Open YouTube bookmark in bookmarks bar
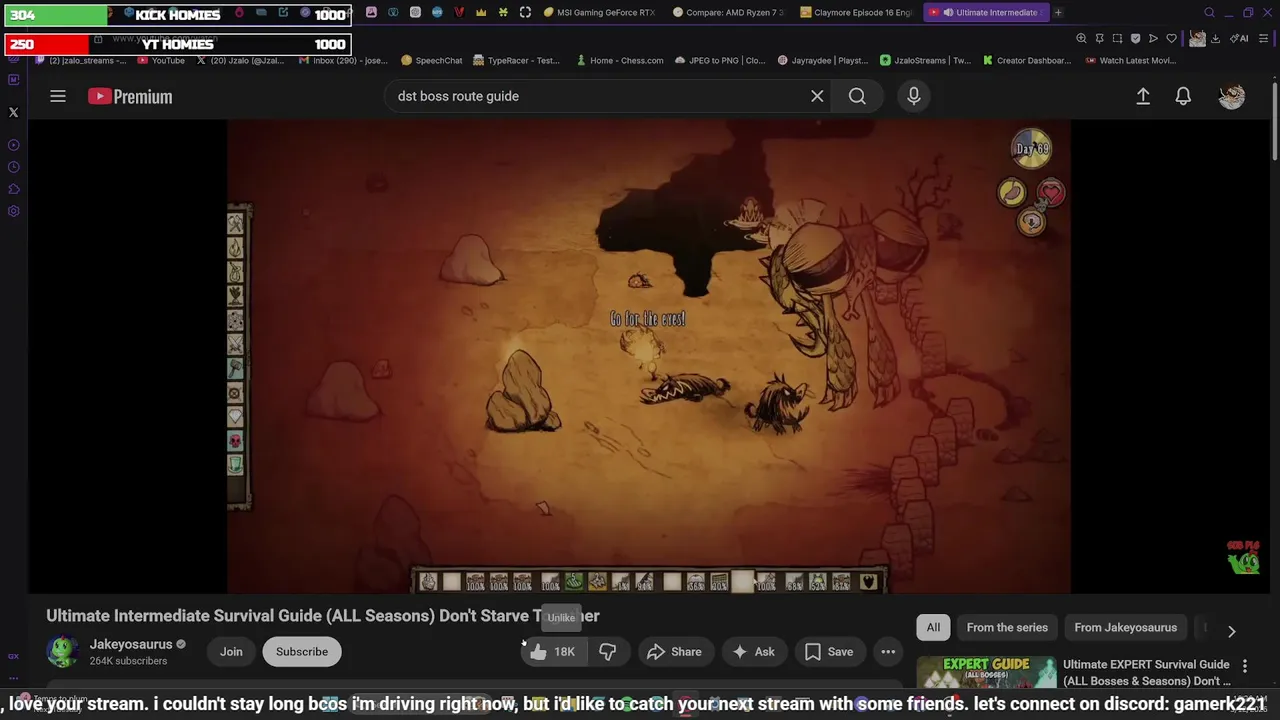The height and width of the screenshot is (720, 1280). coord(161,60)
